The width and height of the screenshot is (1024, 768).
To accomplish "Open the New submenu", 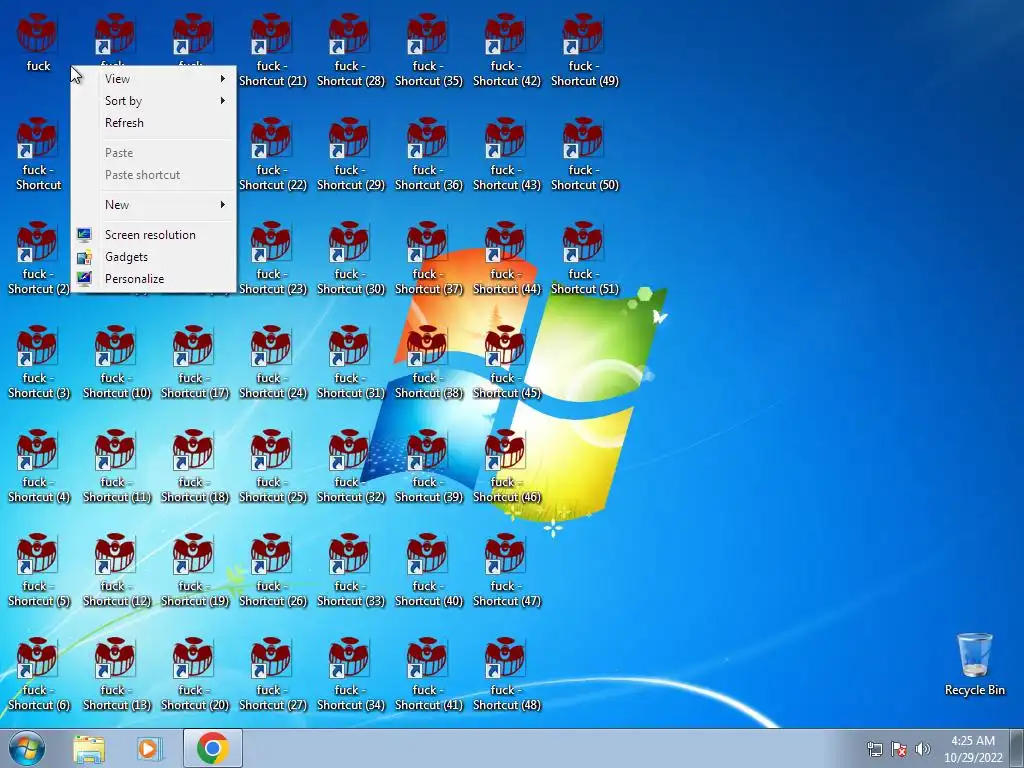I will 153,205.
